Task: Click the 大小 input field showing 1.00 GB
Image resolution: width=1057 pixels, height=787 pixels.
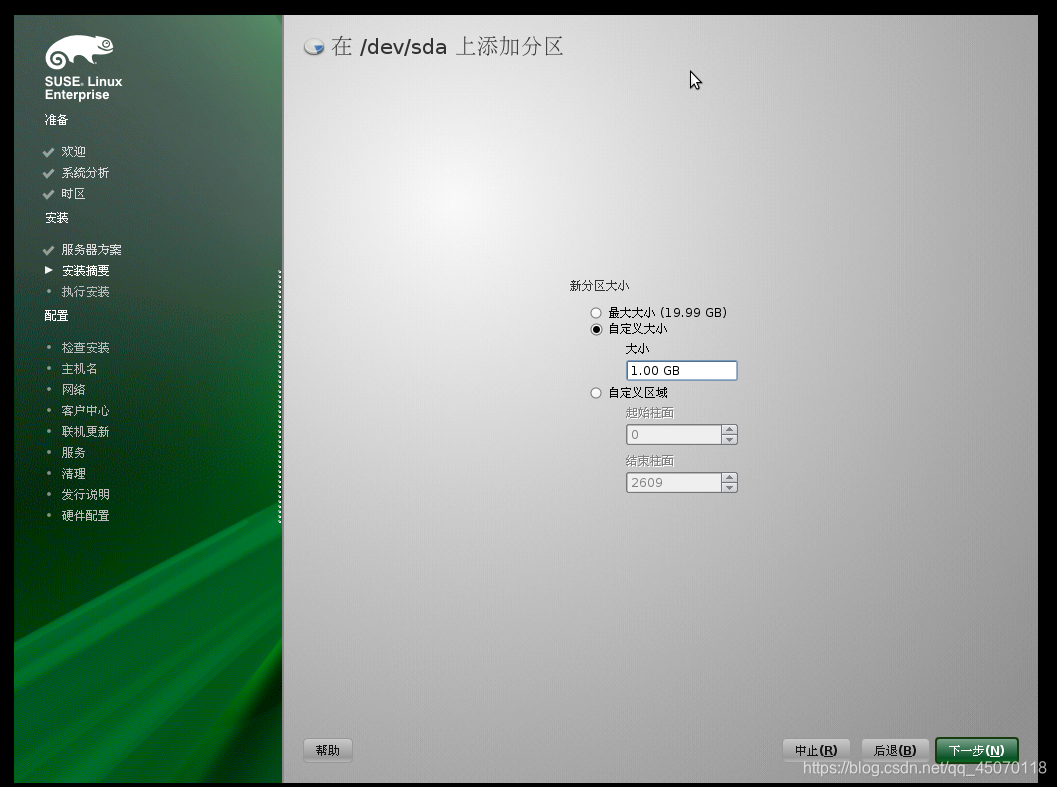Action: click(x=682, y=370)
